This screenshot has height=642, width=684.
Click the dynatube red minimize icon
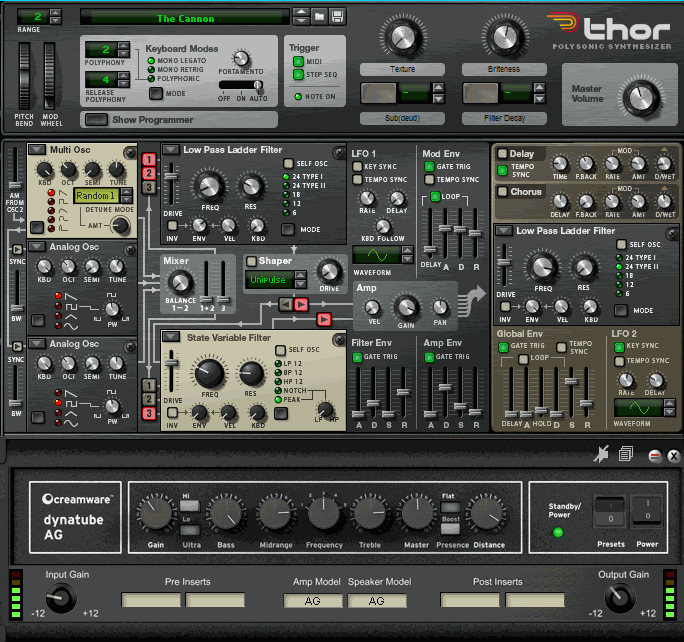pyautogui.click(x=655, y=456)
